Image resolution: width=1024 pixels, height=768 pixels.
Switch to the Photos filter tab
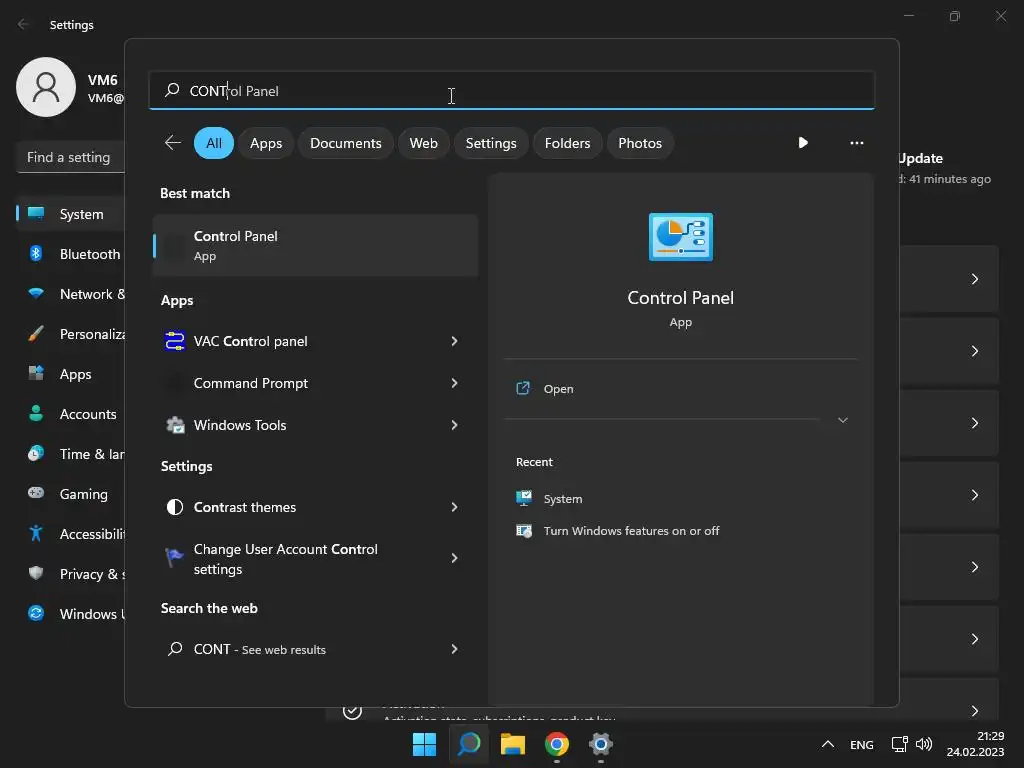[x=640, y=143]
